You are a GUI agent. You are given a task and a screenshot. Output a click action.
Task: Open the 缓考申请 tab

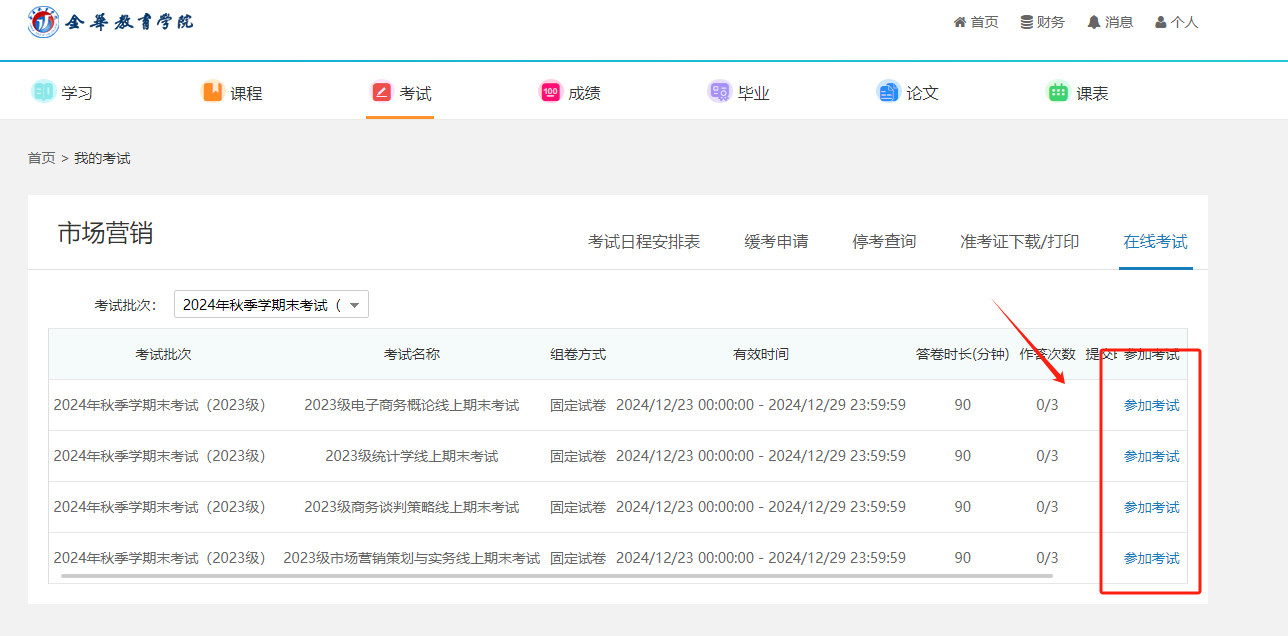(x=776, y=242)
